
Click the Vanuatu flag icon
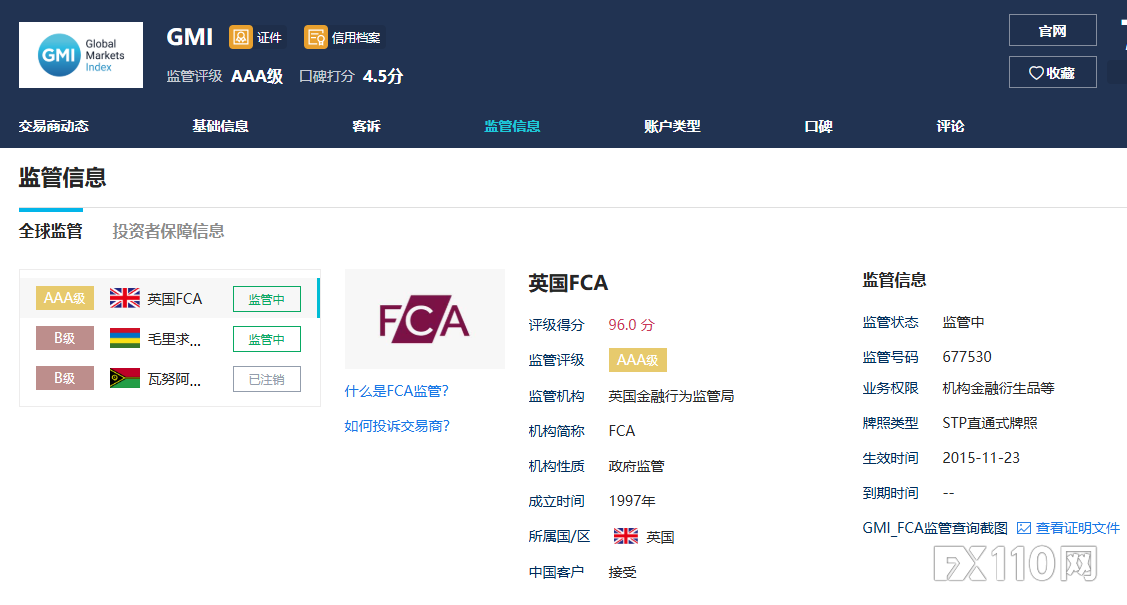point(125,379)
